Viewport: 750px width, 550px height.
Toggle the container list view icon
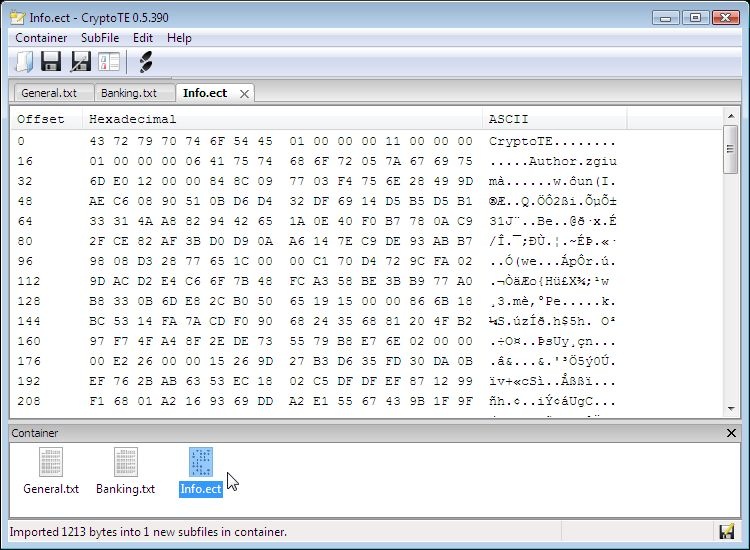coord(109,62)
